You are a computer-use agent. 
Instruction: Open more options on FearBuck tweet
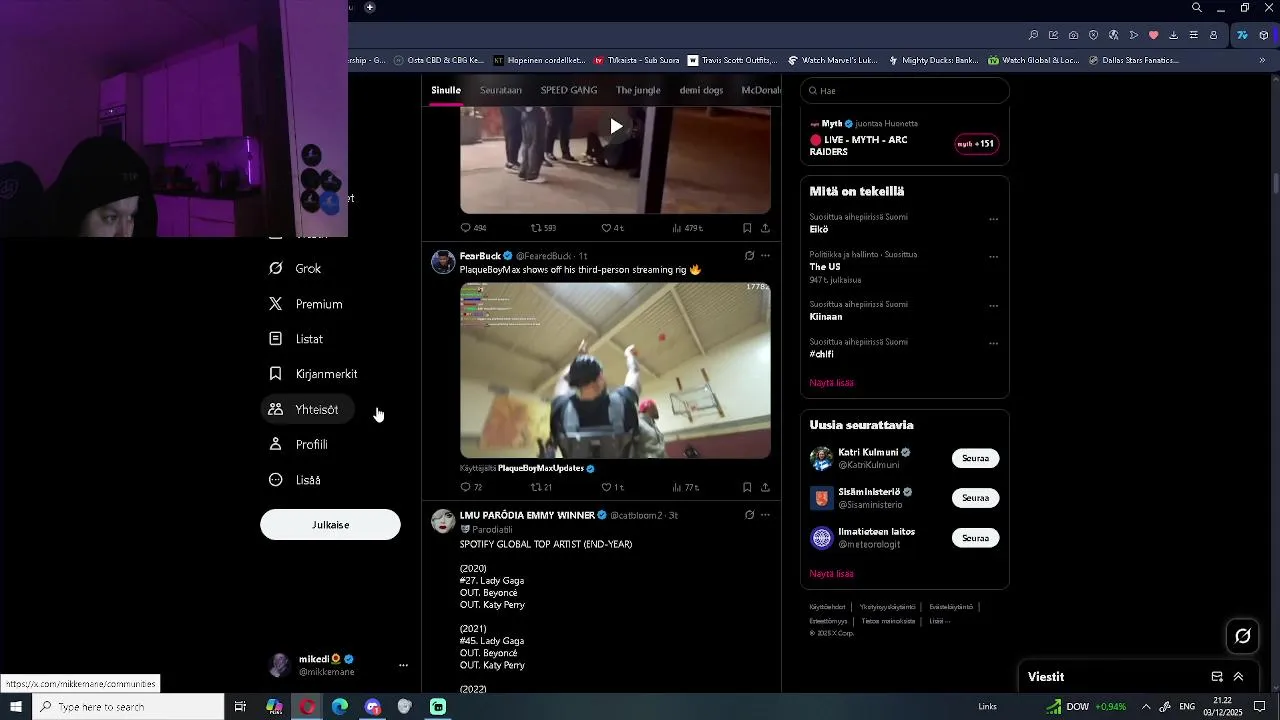[765, 256]
